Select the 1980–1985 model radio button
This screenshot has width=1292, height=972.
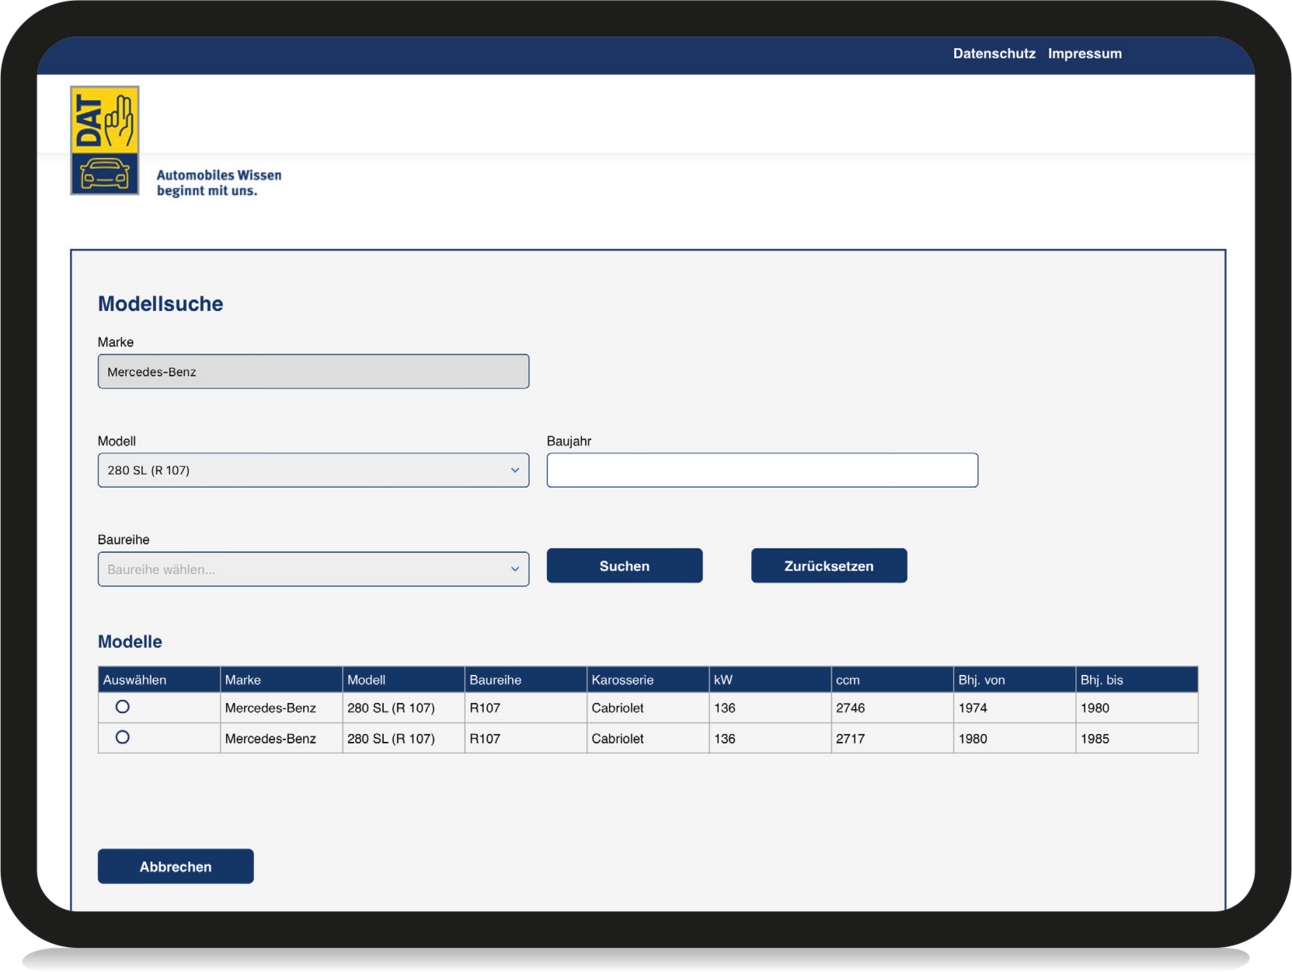click(x=122, y=738)
